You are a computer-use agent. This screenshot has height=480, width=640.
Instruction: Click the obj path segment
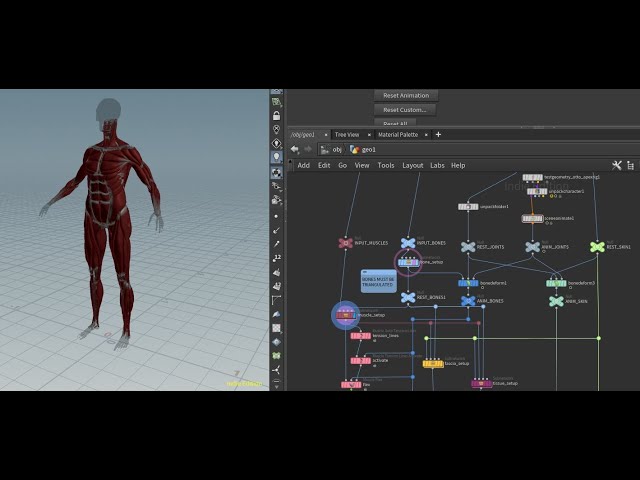(331, 150)
